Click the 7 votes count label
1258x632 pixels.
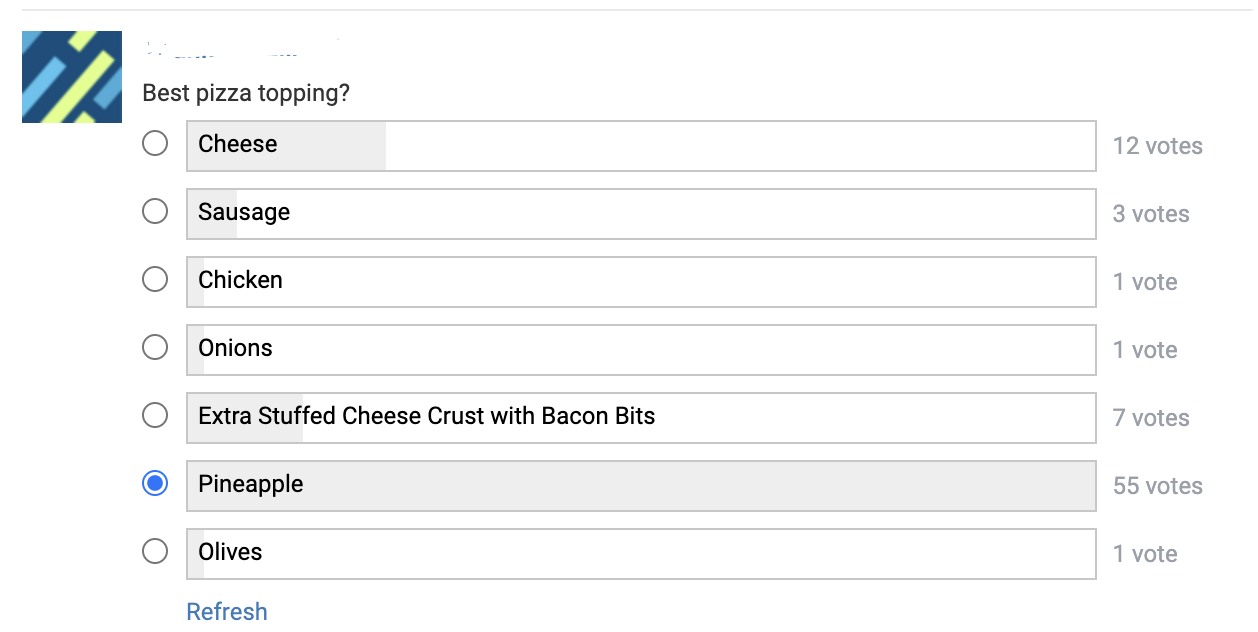(1151, 418)
